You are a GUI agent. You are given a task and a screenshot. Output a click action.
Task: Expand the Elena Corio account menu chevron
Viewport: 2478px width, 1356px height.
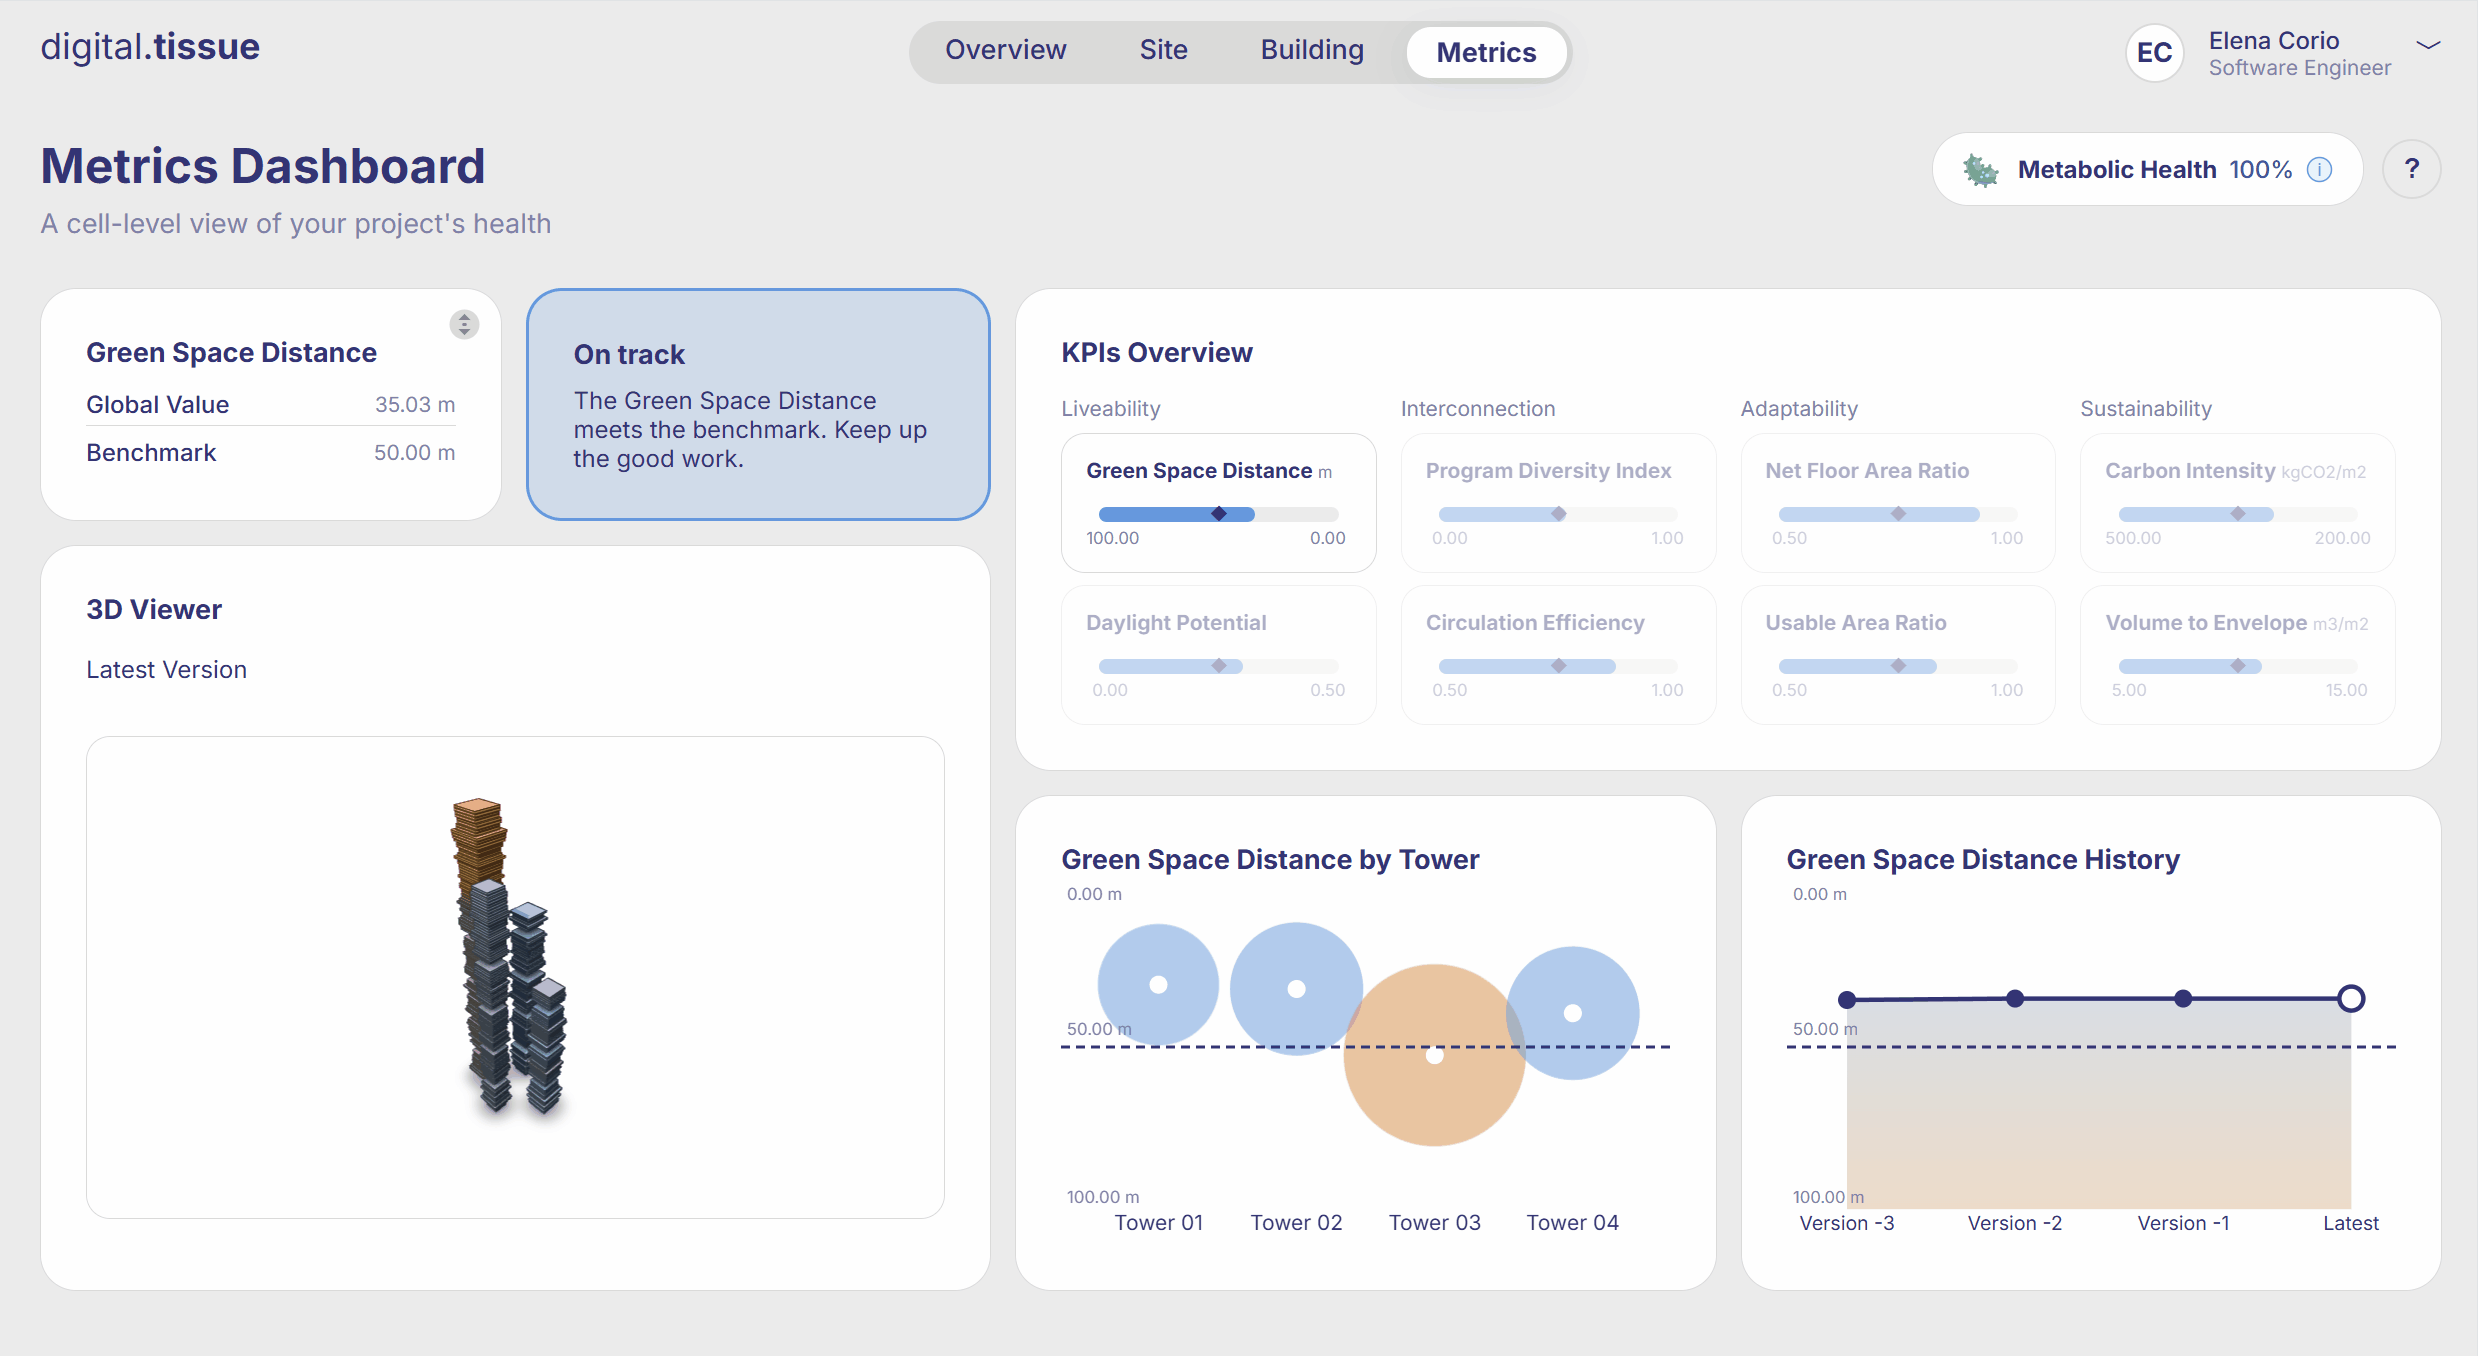pyautogui.click(x=2428, y=45)
